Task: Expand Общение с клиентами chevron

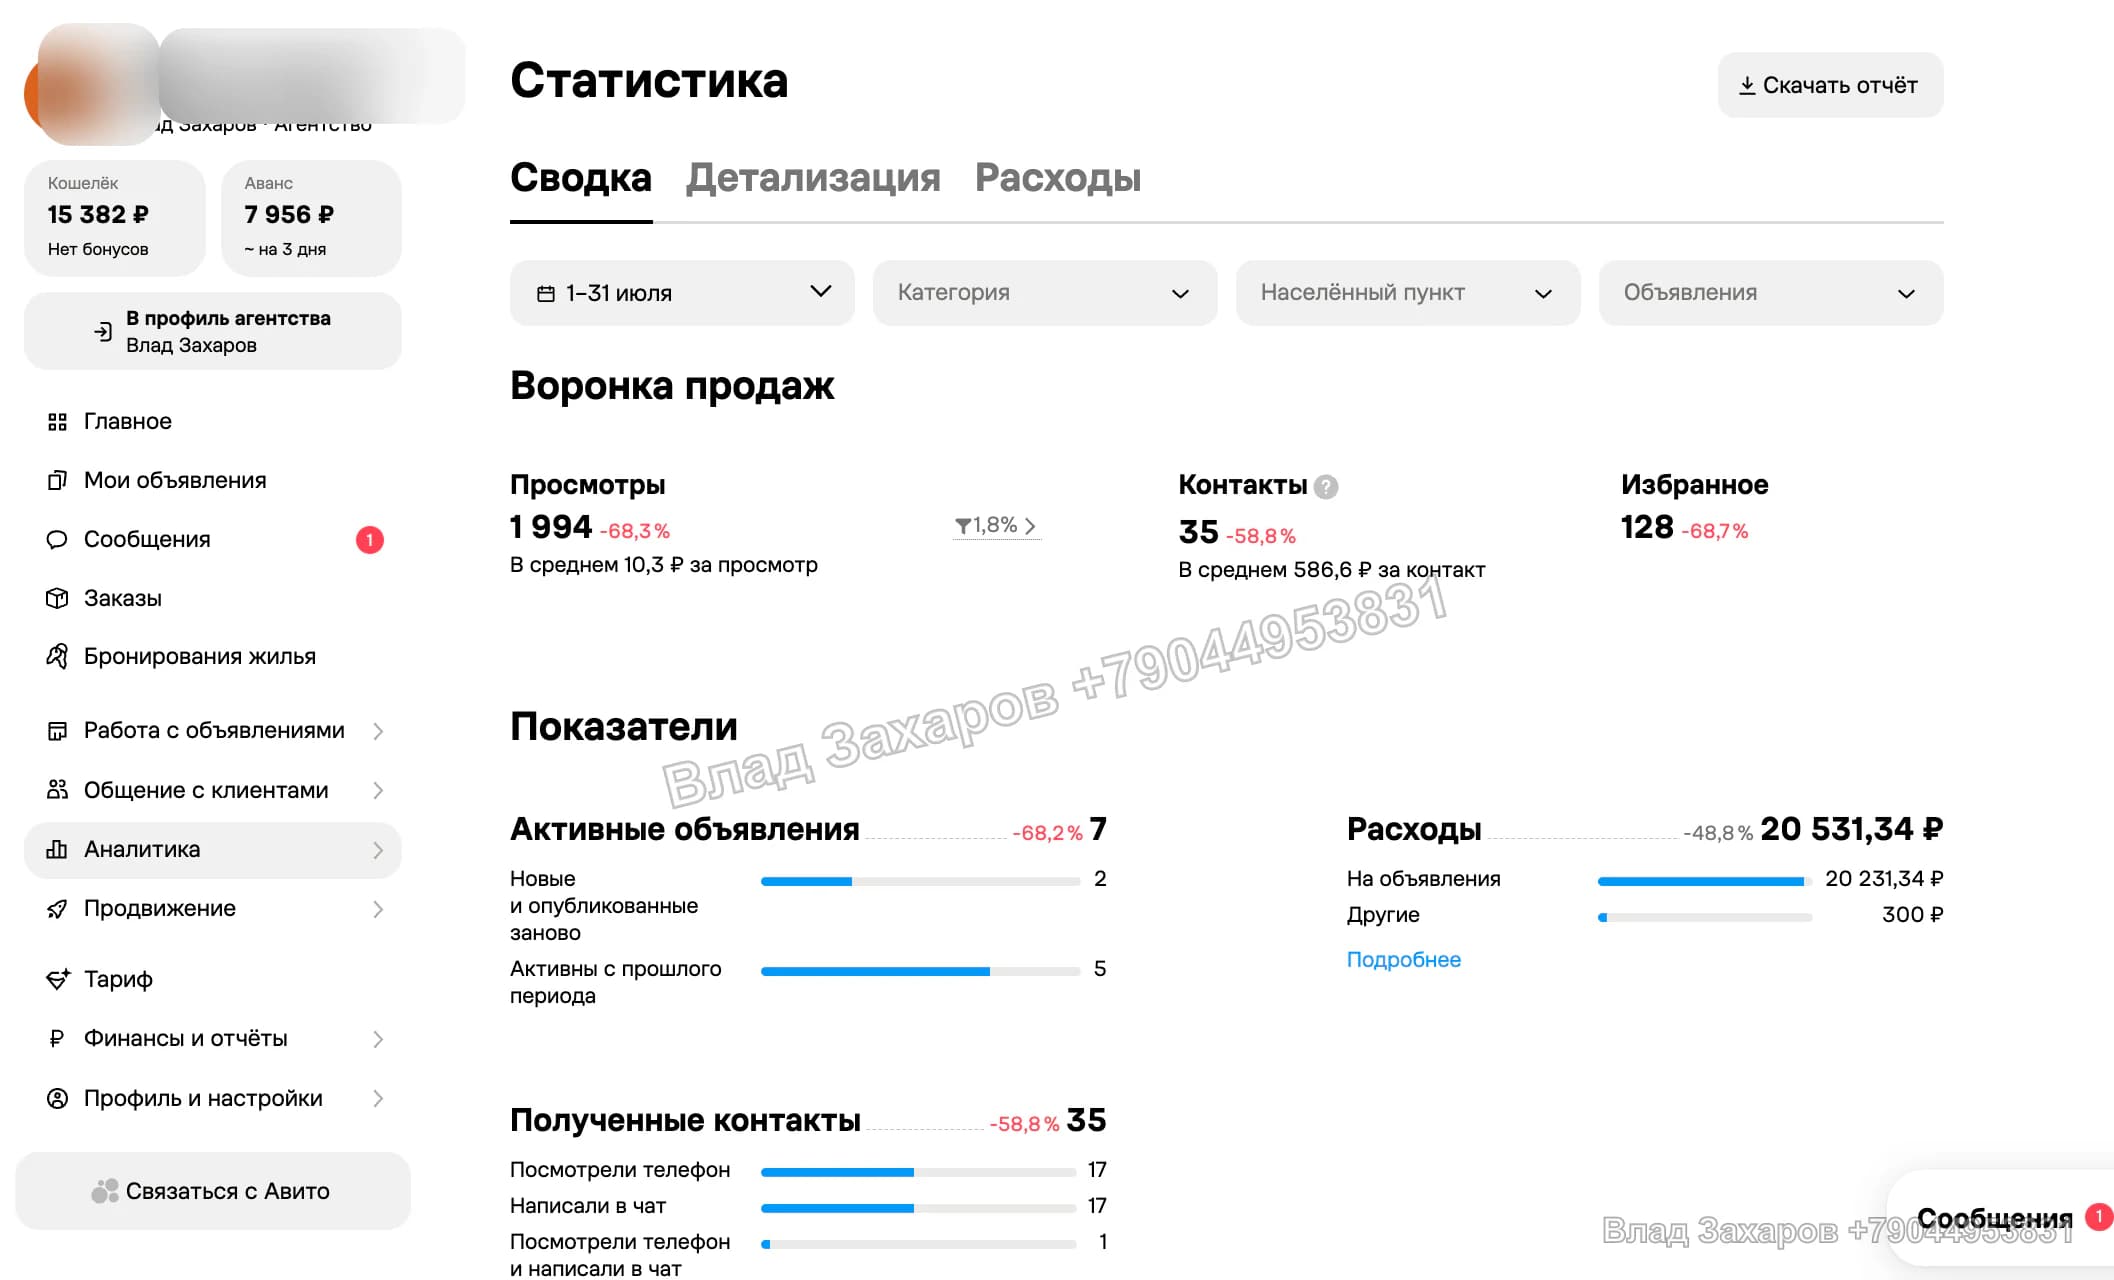Action: (x=378, y=790)
